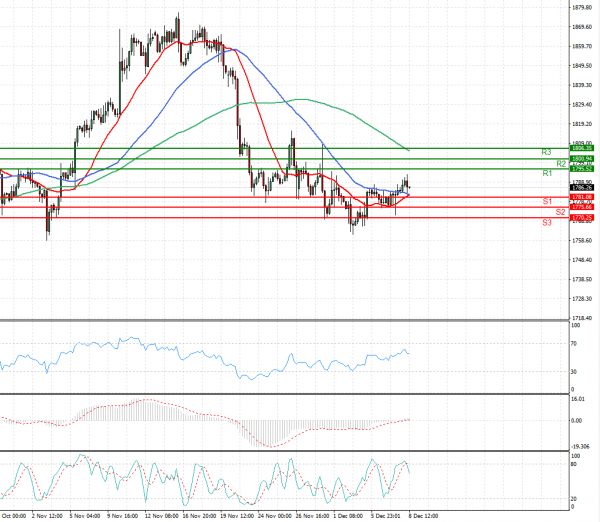Click the MACD scale value -19.306
Image resolution: width=600 pixels, height=522 pixels.
(x=580, y=447)
